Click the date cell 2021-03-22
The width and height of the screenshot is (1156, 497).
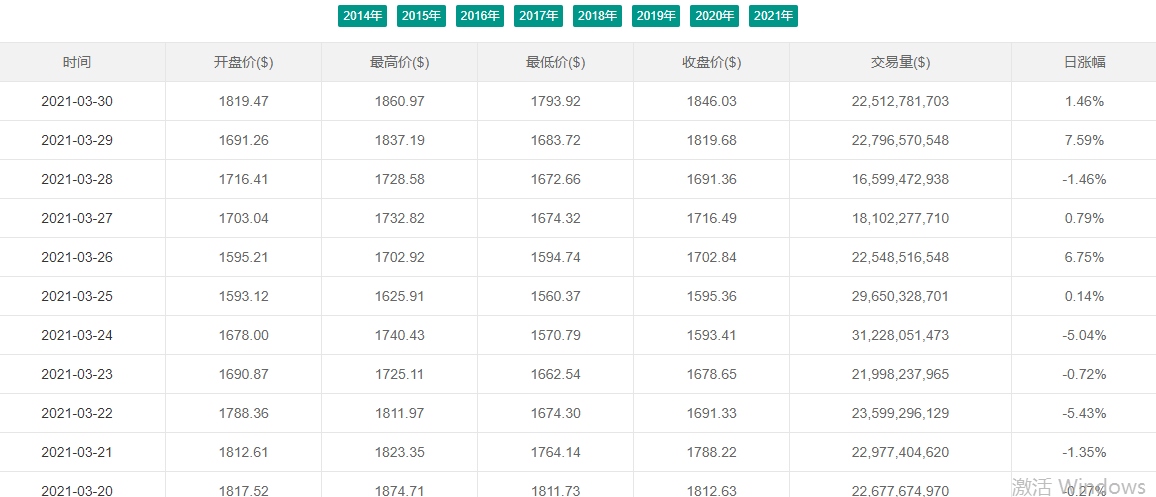[77, 414]
